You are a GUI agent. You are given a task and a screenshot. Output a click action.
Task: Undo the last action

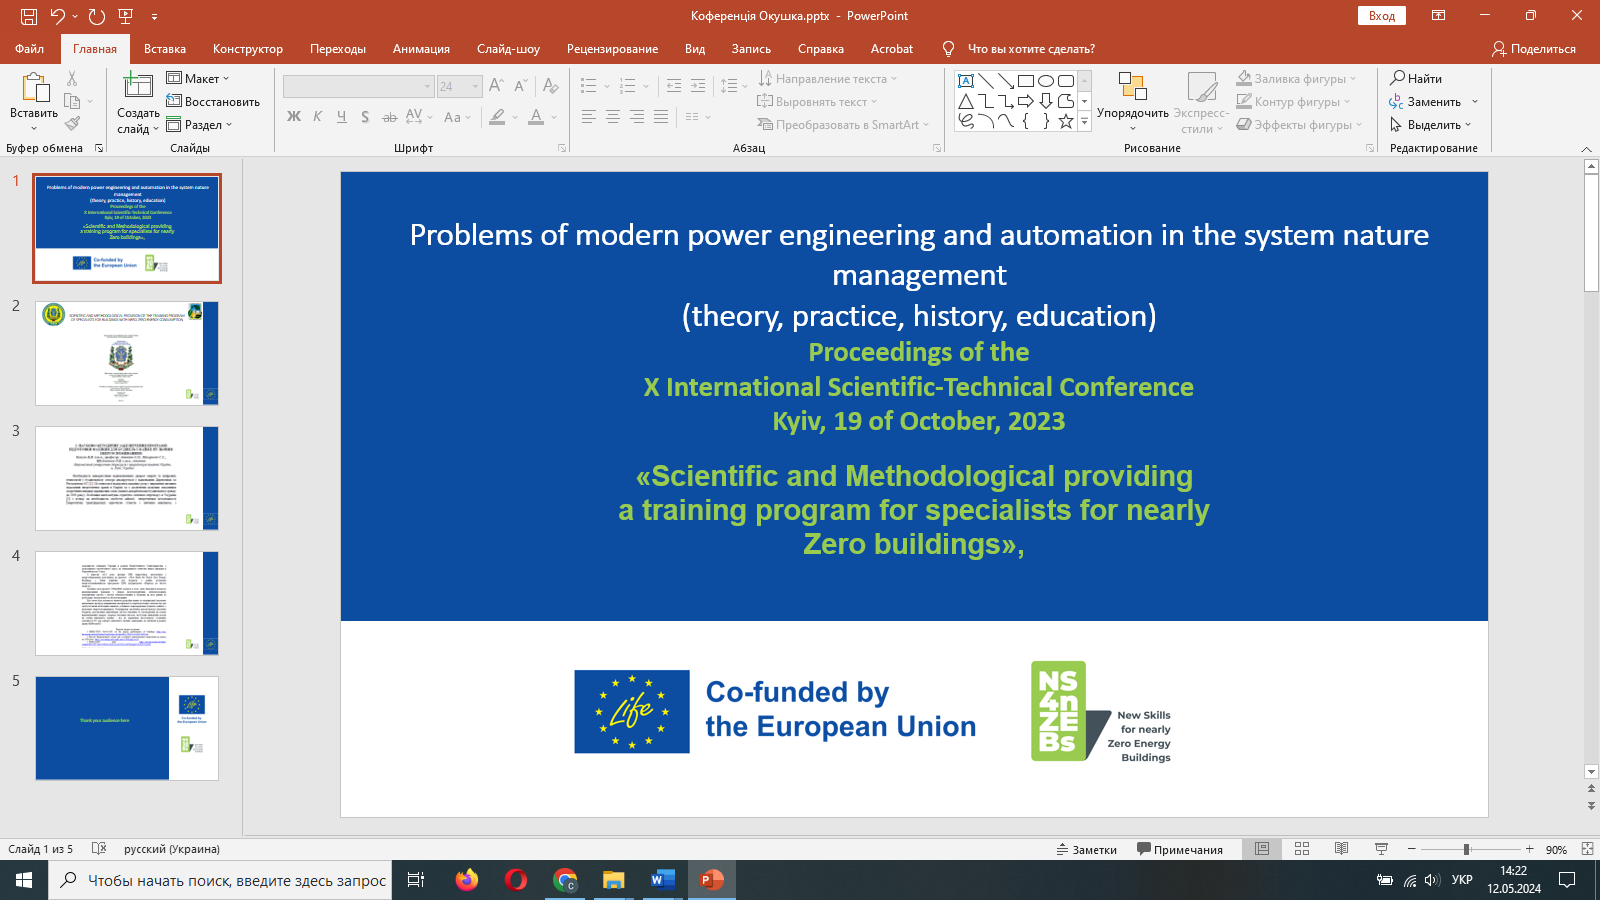[x=58, y=16]
